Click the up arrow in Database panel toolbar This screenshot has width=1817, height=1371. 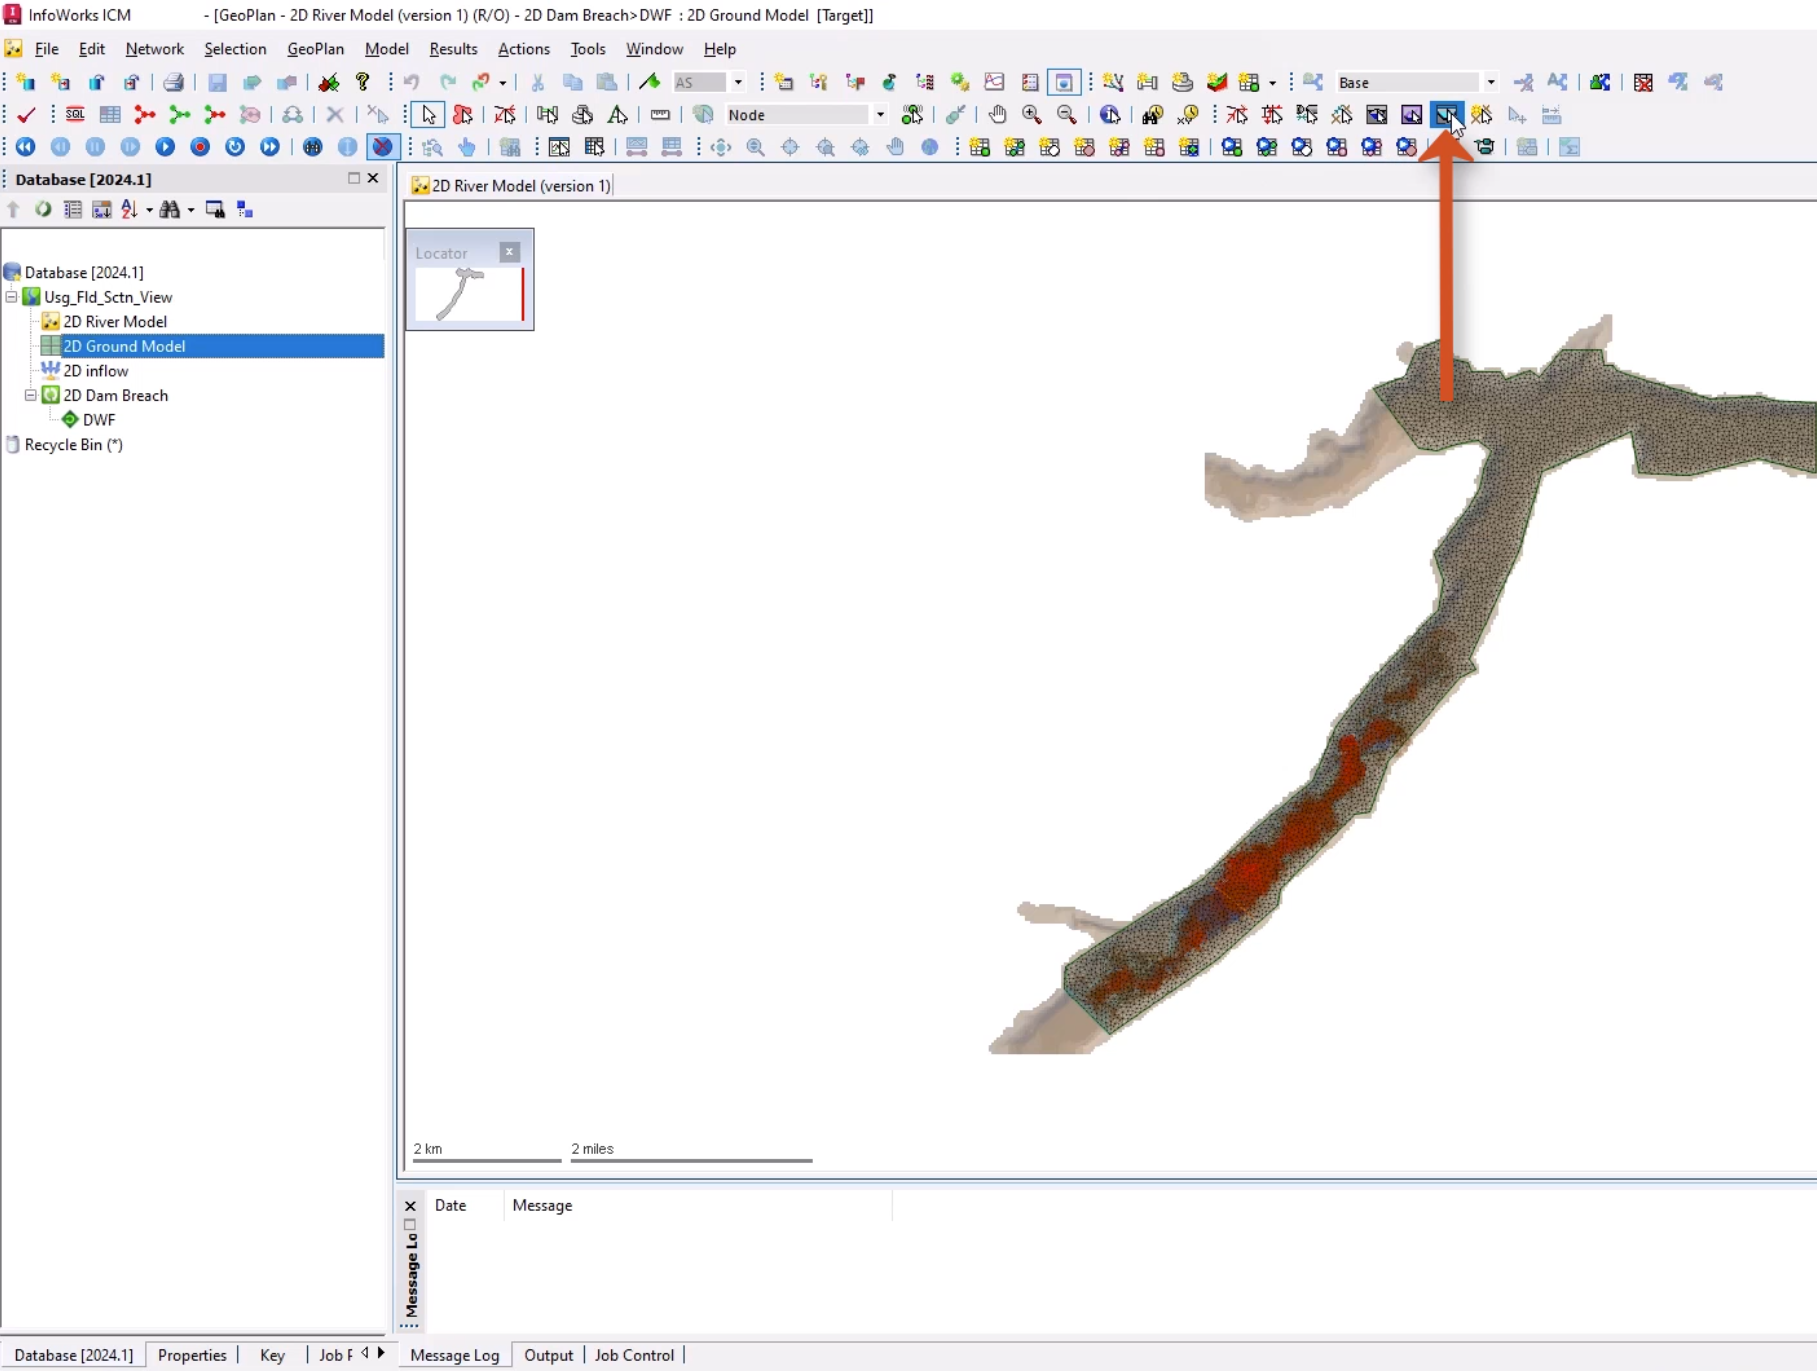coord(13,209)
